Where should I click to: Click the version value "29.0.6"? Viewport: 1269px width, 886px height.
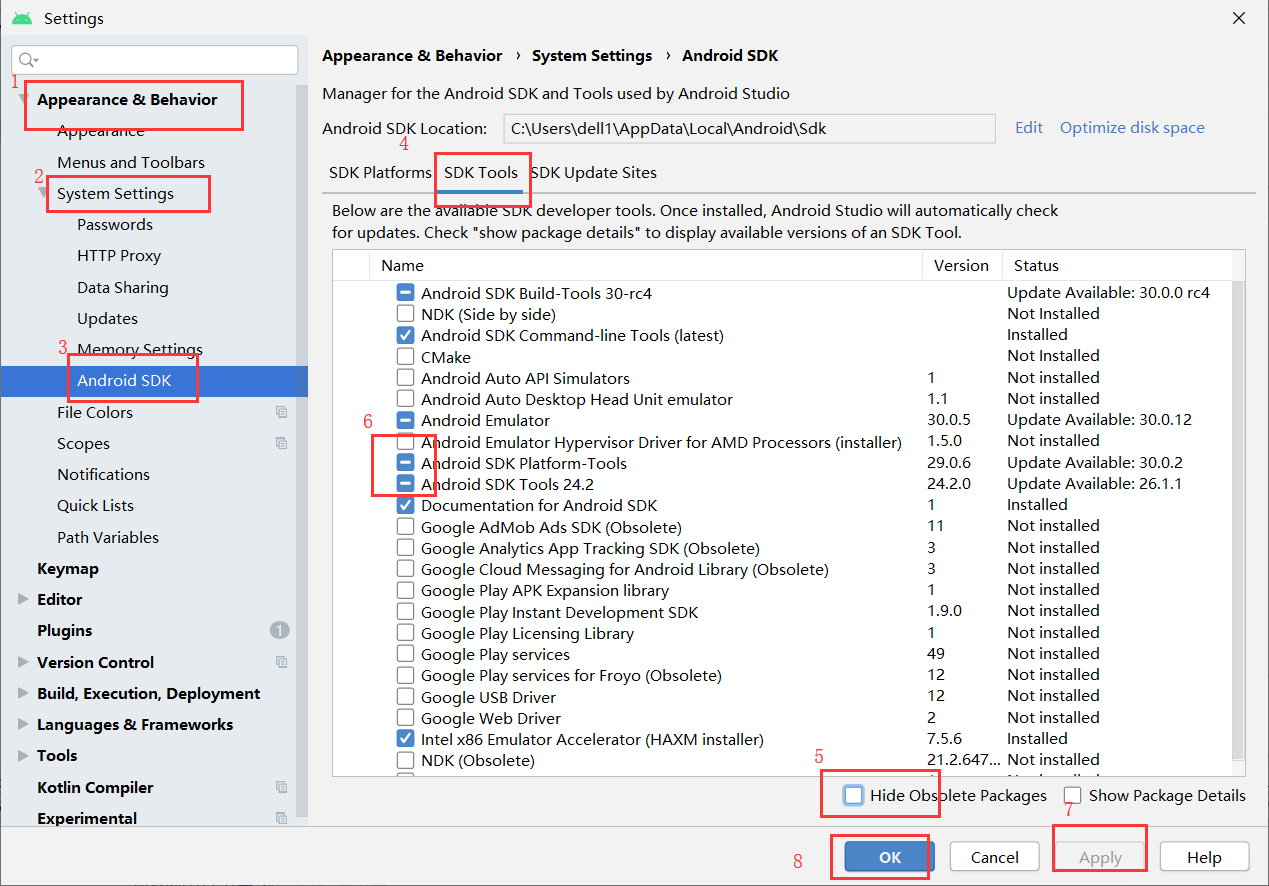click(x=949, y=463)
